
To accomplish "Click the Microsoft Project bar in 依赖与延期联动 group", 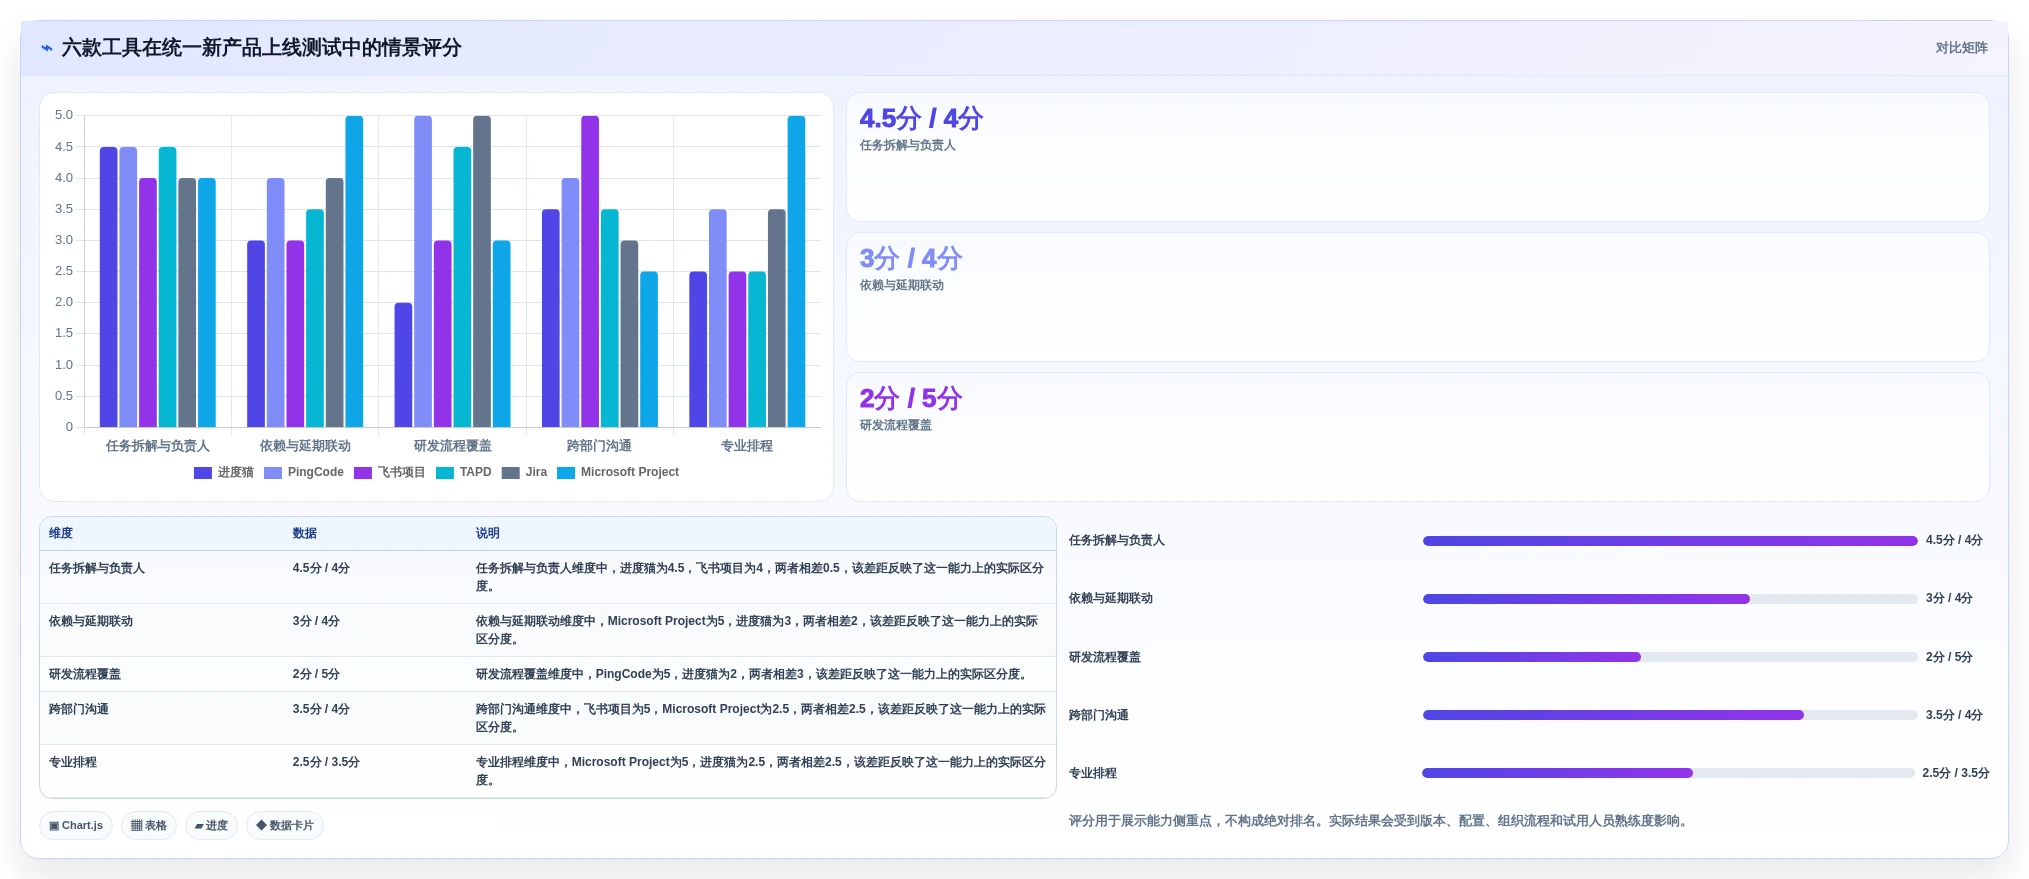I will pyautogui.click(x=354, y=271).
